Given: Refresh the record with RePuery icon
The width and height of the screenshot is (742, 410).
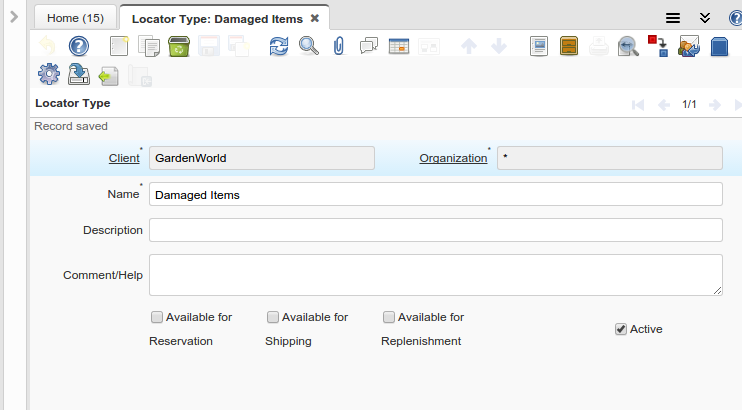Looking at the screenshot, I should [x=279, y=46].
